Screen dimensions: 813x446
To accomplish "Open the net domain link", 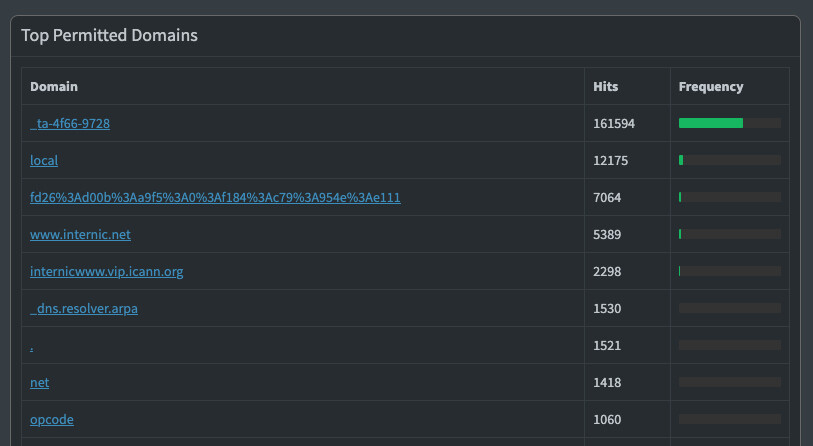I will [x=39, y=382].
